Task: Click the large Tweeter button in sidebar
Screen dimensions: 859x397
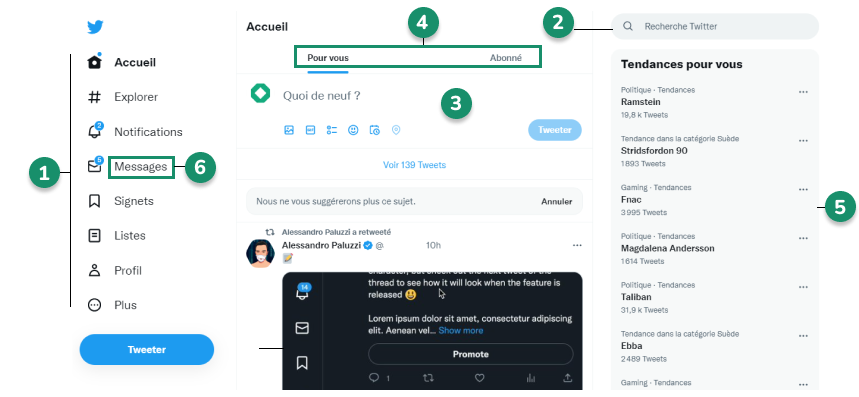Action: 147,349
